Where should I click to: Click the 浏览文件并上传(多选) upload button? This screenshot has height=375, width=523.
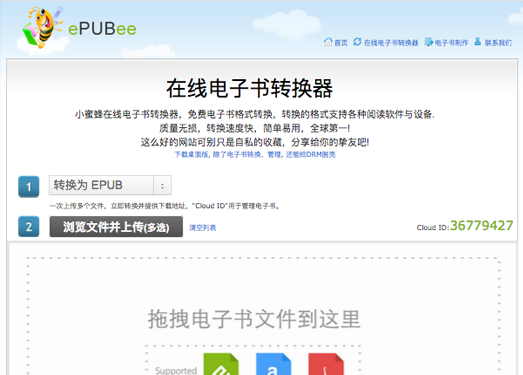coord(116,227)
